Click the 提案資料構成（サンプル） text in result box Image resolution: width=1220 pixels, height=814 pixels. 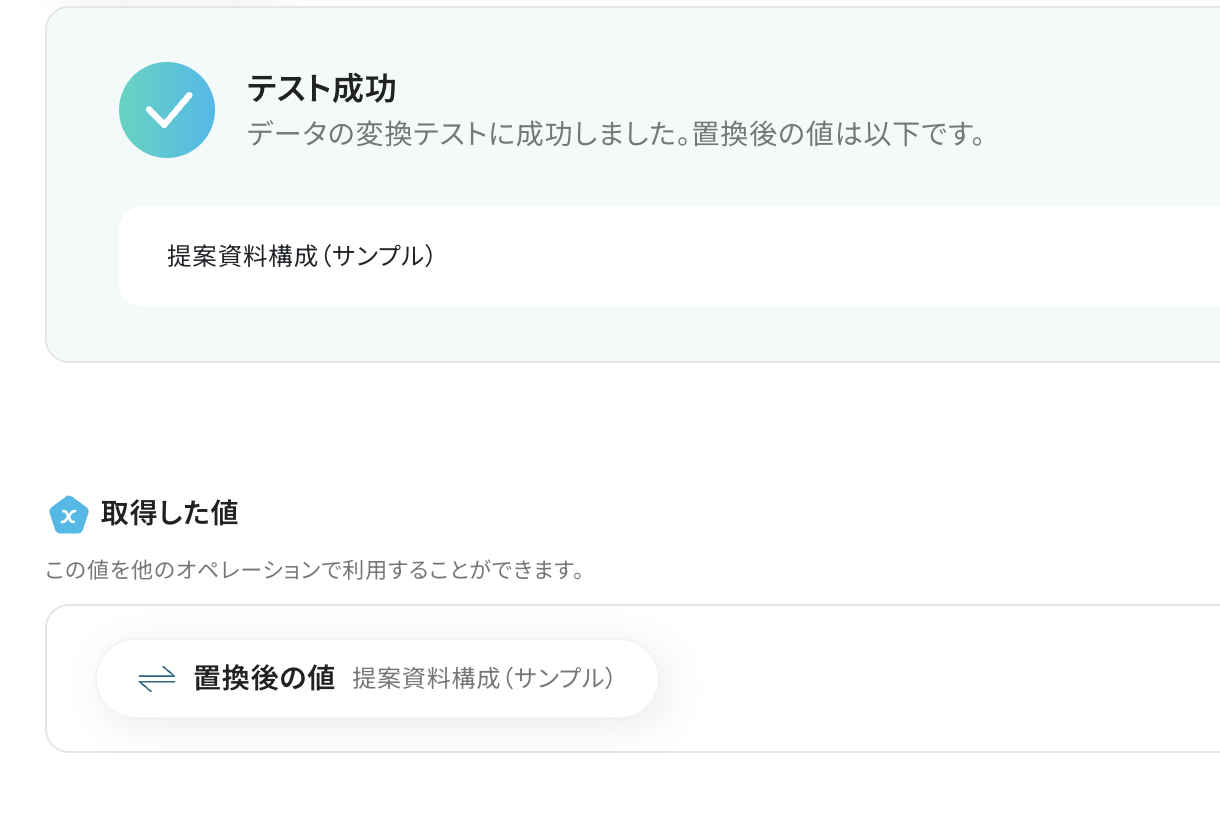300,256
